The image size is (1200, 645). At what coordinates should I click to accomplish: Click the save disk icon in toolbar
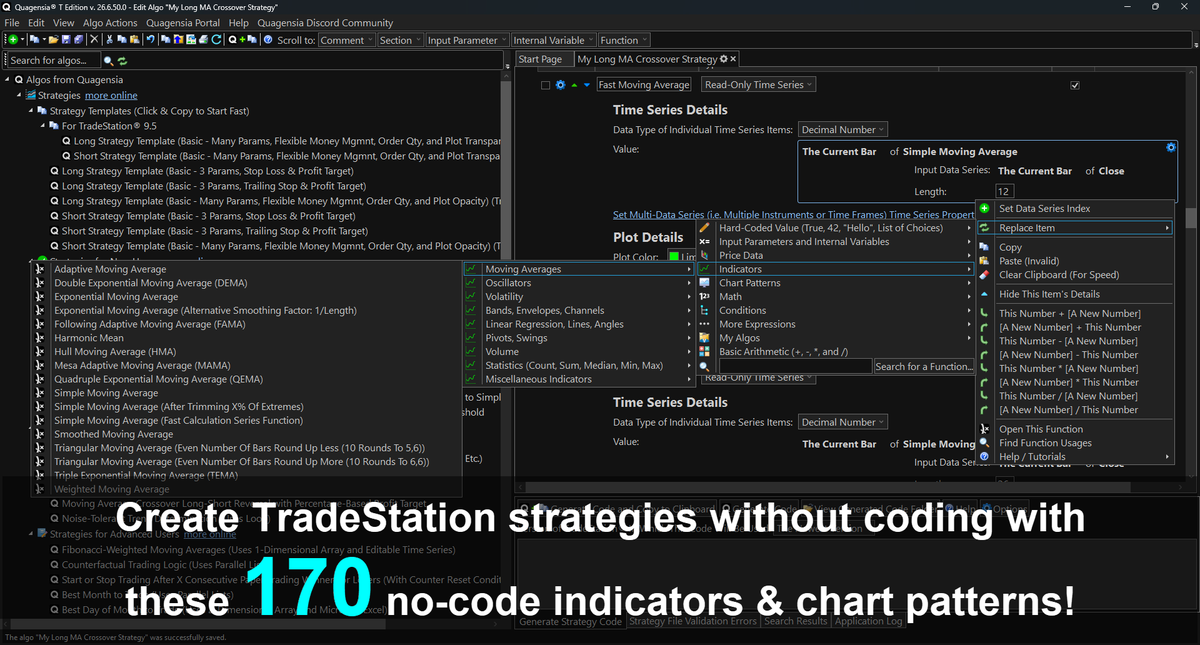coord(66,40)
